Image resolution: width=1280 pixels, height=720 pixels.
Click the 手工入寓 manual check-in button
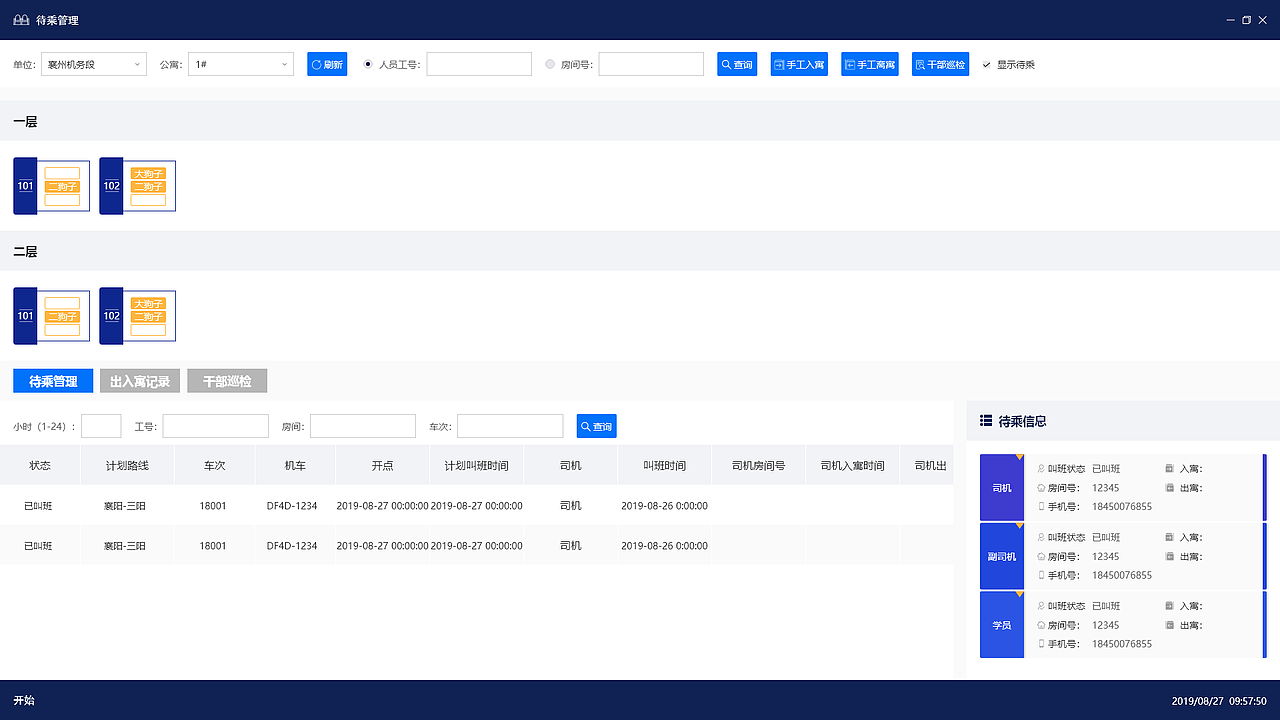[x=799, y=64]
